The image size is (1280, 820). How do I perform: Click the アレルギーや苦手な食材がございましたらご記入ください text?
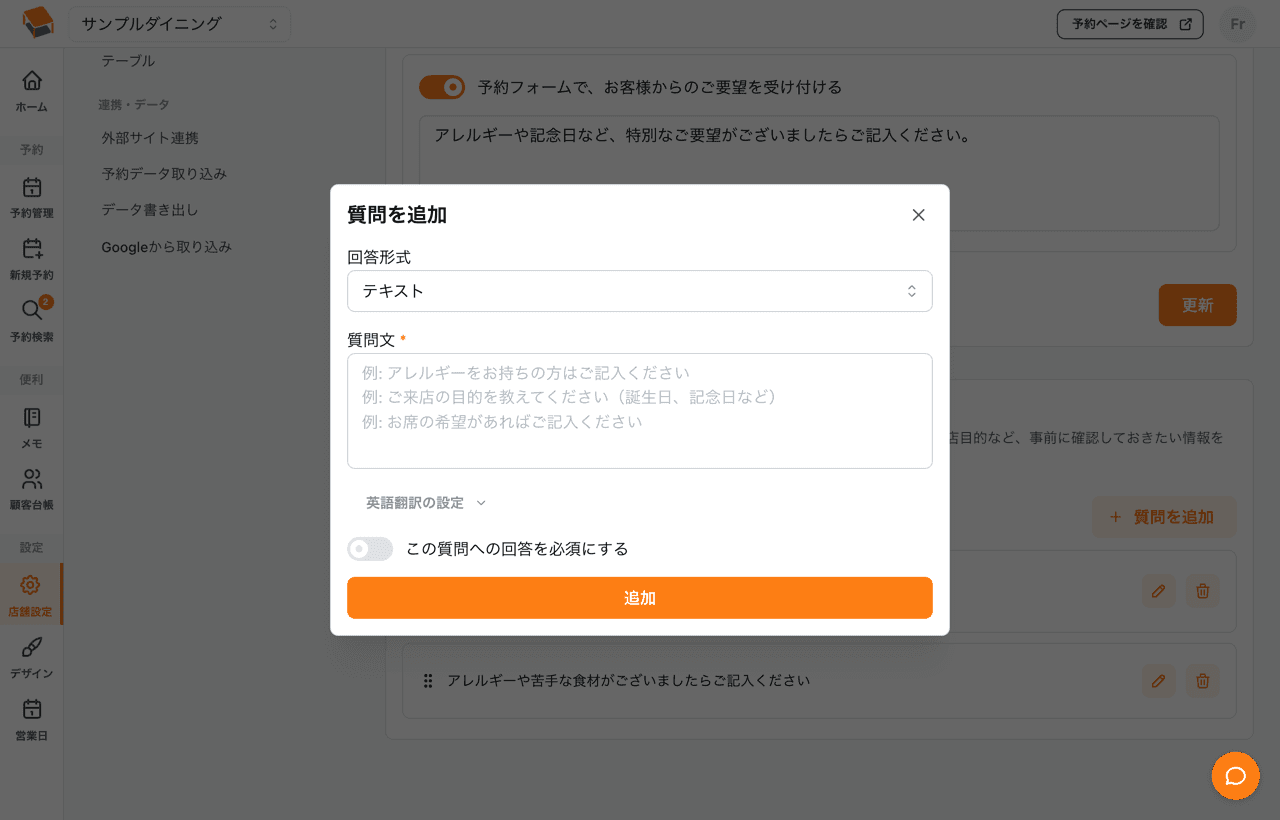pyautogui.click(x=628, y=681)
